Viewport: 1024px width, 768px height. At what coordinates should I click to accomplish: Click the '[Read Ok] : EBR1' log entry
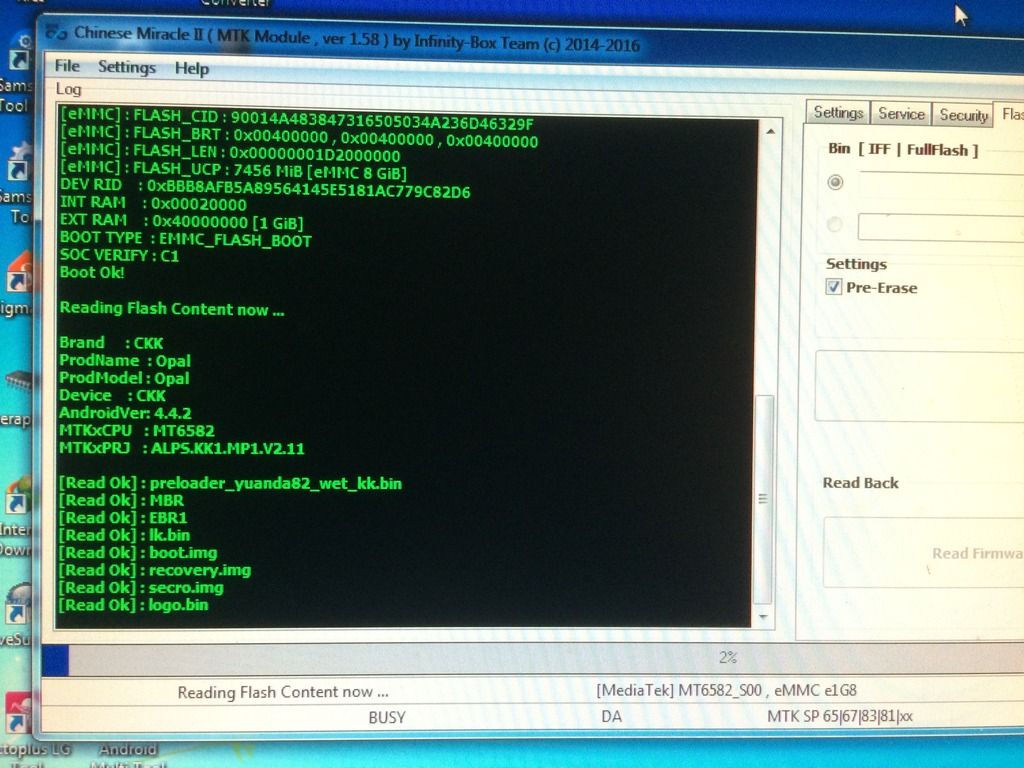(123, 519)
